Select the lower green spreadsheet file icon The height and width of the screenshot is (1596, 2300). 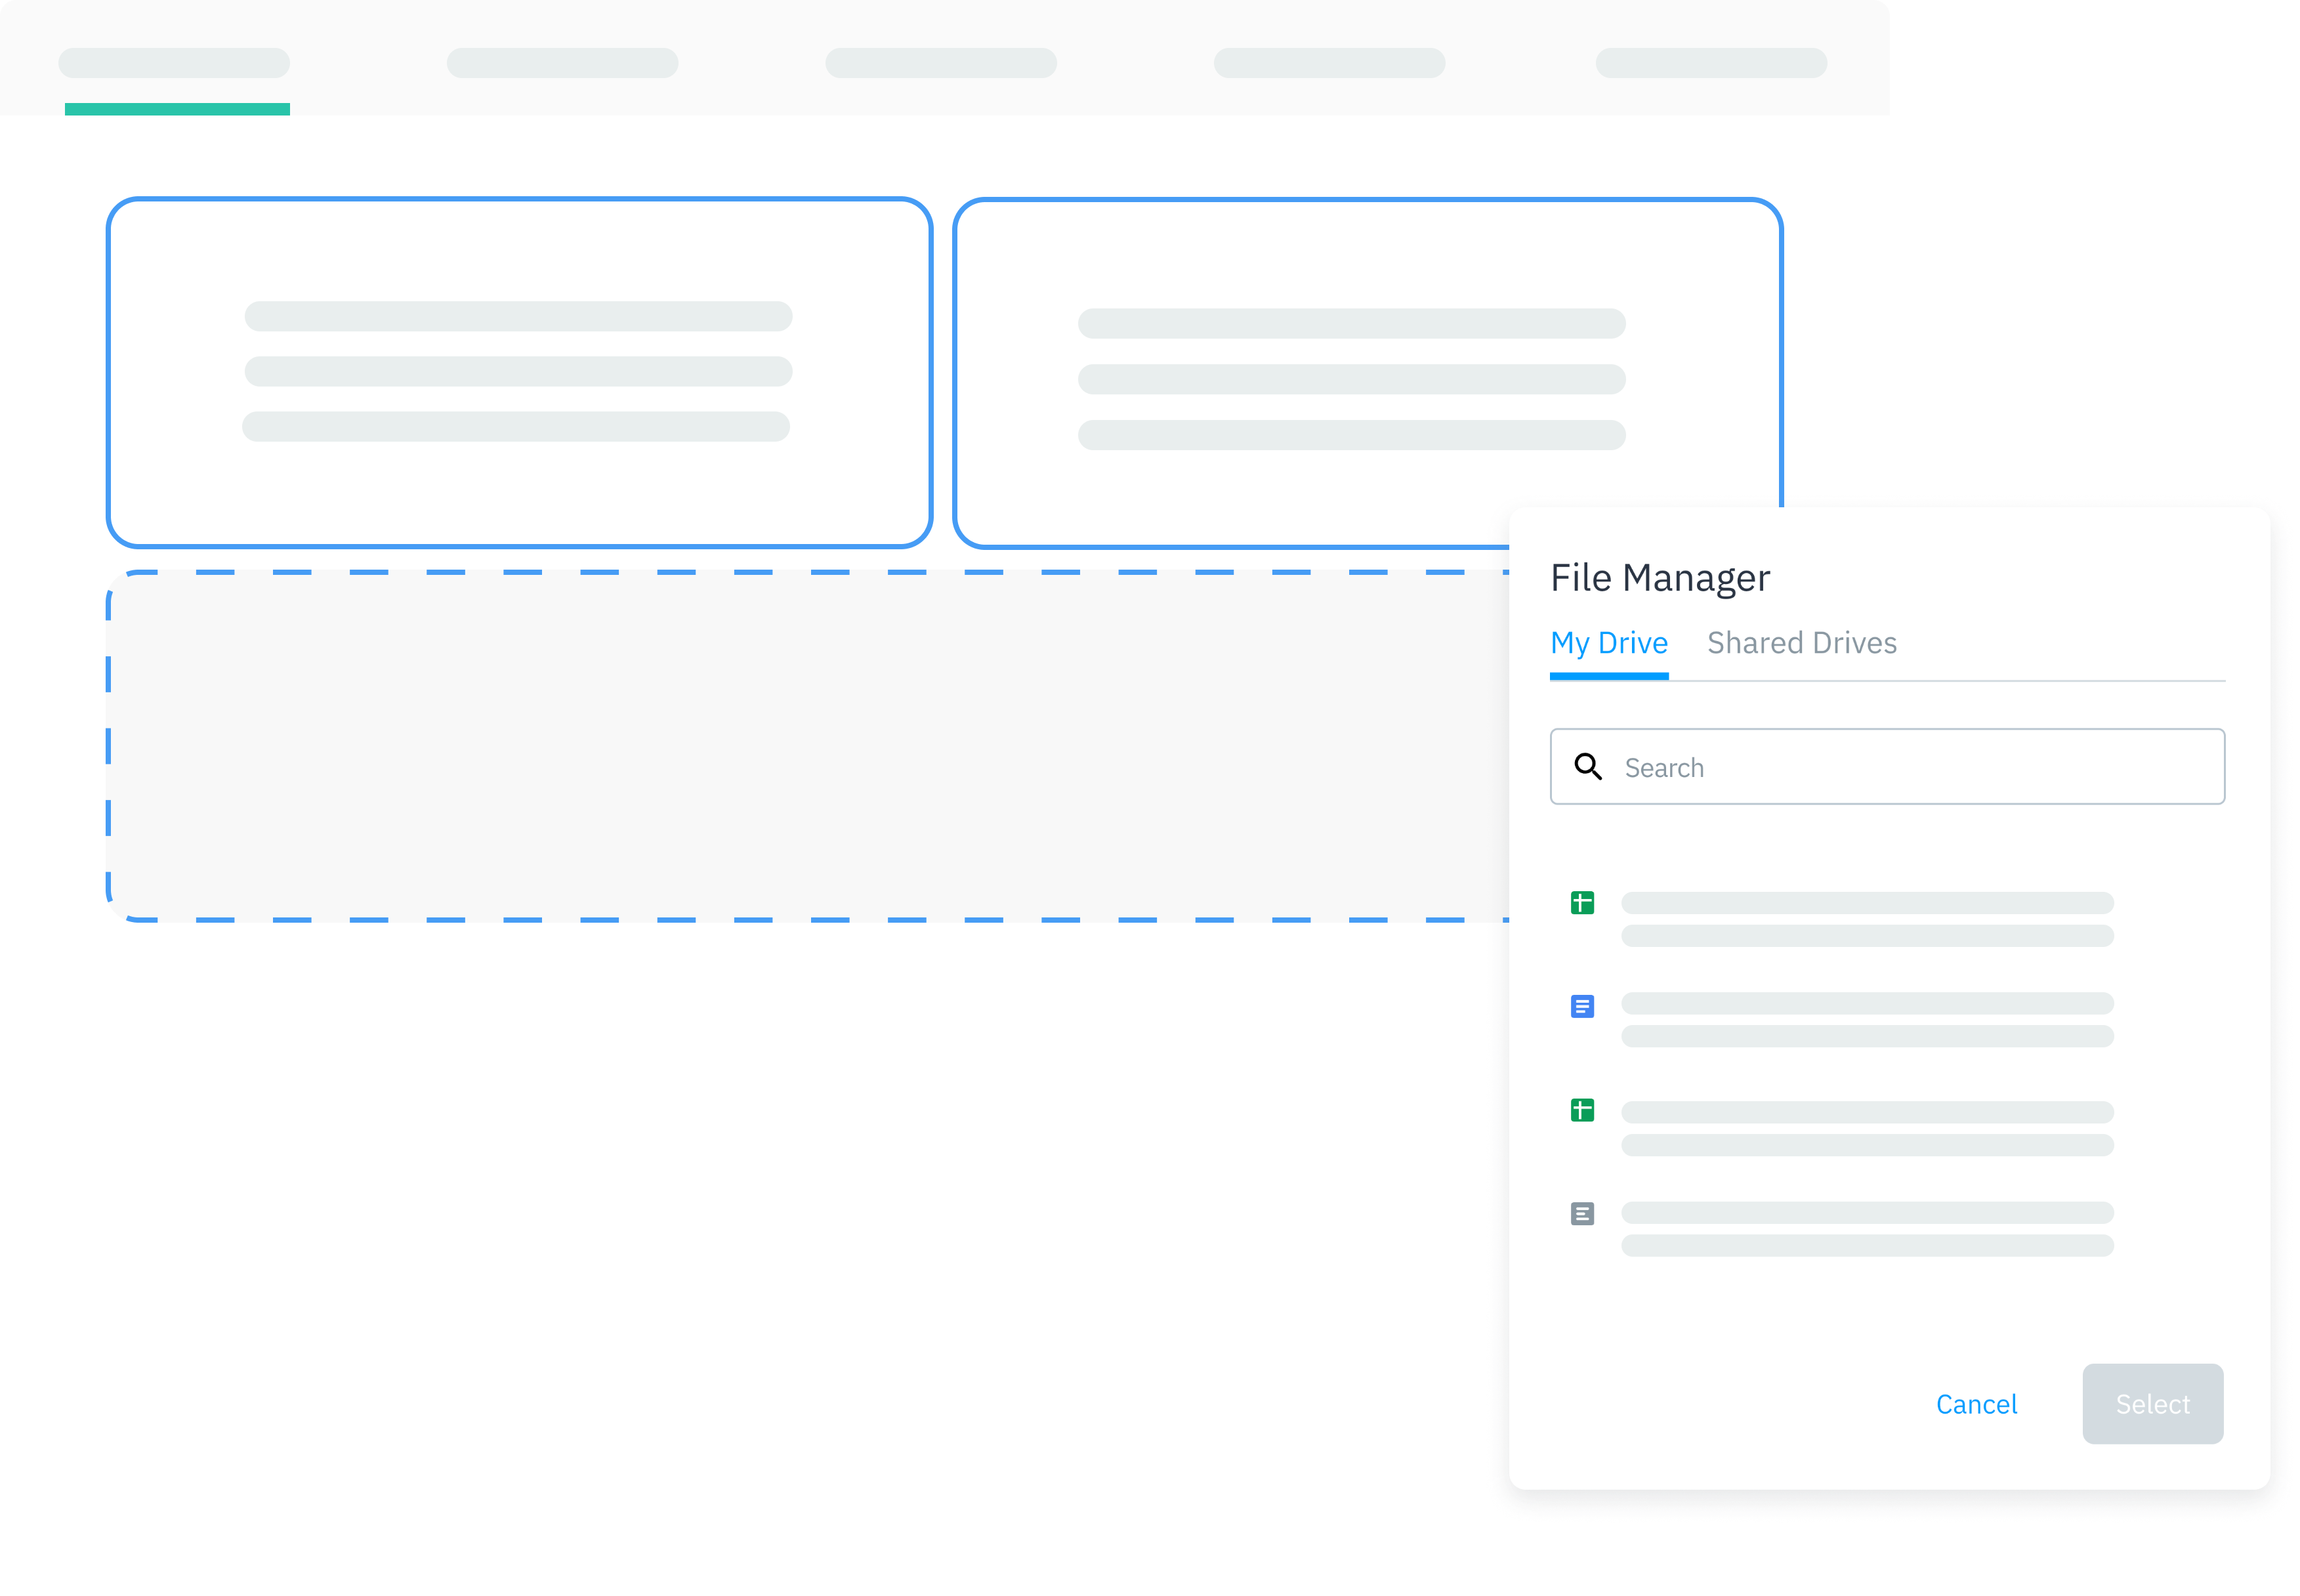(x=1581, y=1110)
